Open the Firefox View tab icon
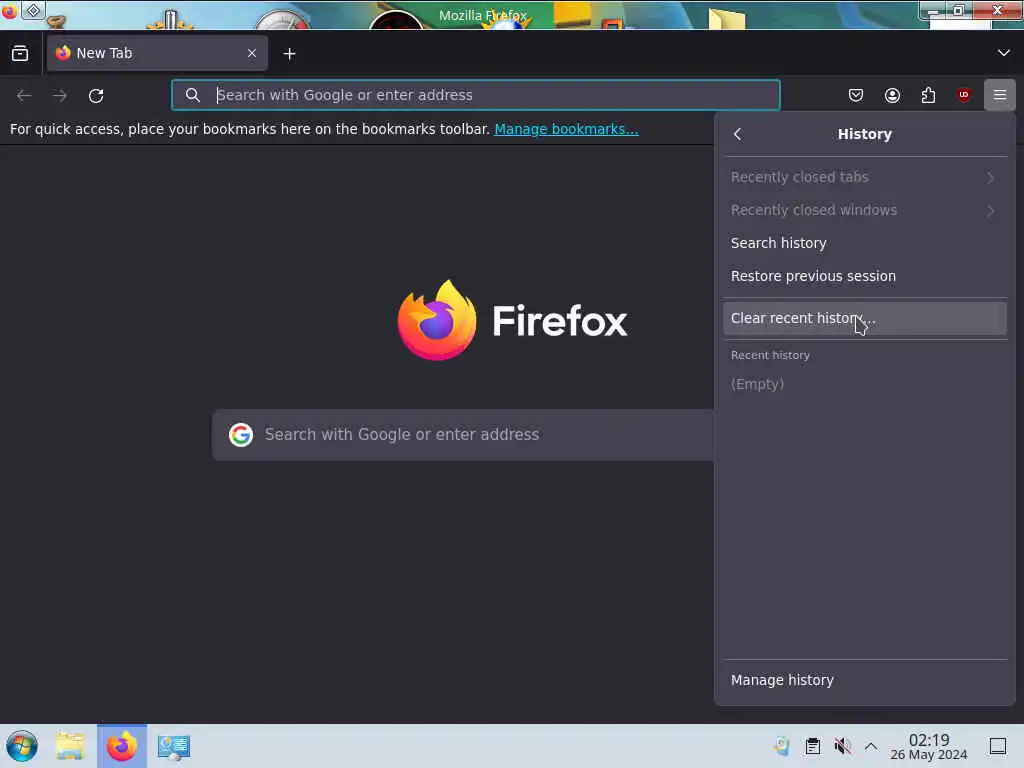1024x768 pixels. (x=20, y=54)
